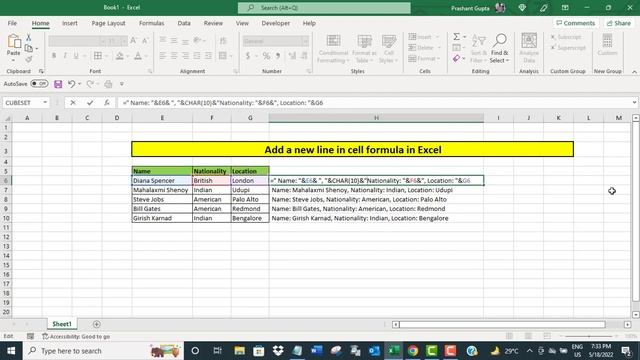Expand the formula bar chevron

tap(634, 103)
